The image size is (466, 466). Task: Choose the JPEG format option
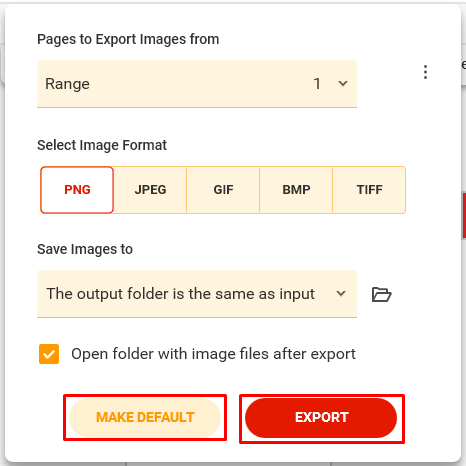pyautogui.click(x=150, y=190)
